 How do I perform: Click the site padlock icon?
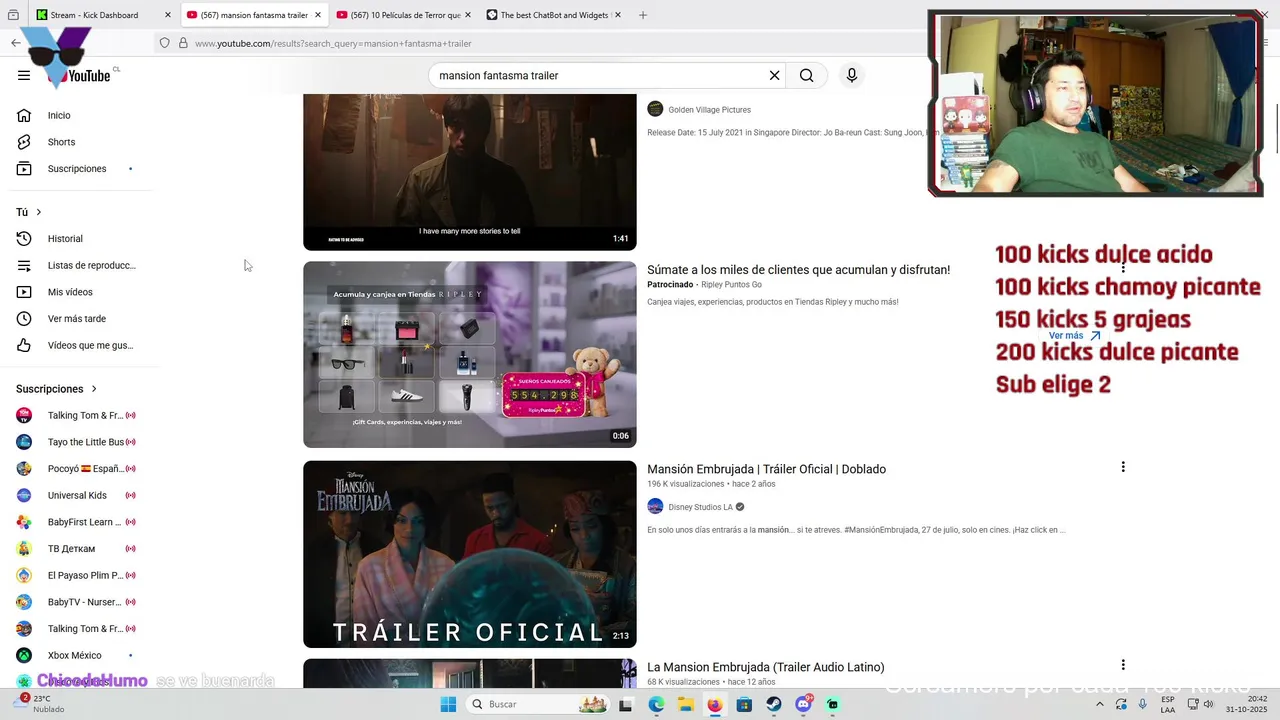183,43
